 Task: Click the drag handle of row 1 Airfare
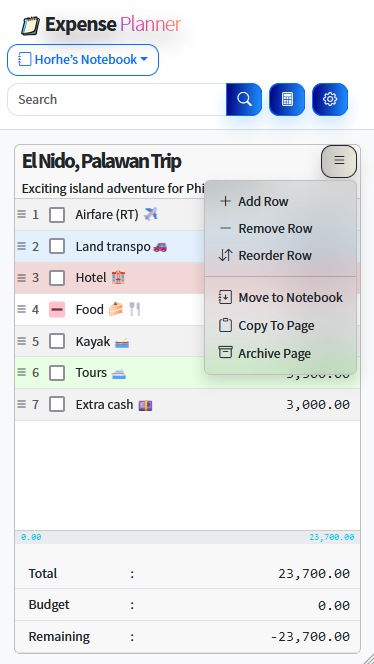[x=22, y=215]
